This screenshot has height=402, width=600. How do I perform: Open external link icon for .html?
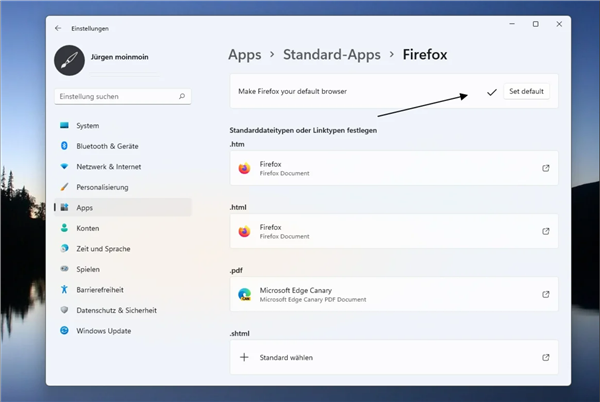tap(545, 231)
